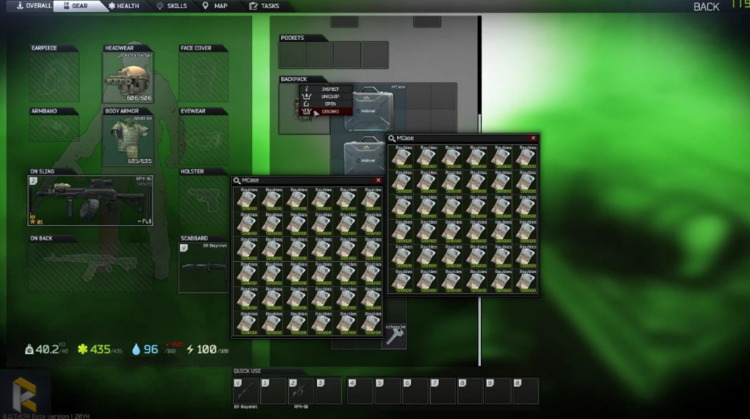Click the POCKETS label
Image resolution: width=750 pixels, height=419 pixels.
tap(293, 38)
